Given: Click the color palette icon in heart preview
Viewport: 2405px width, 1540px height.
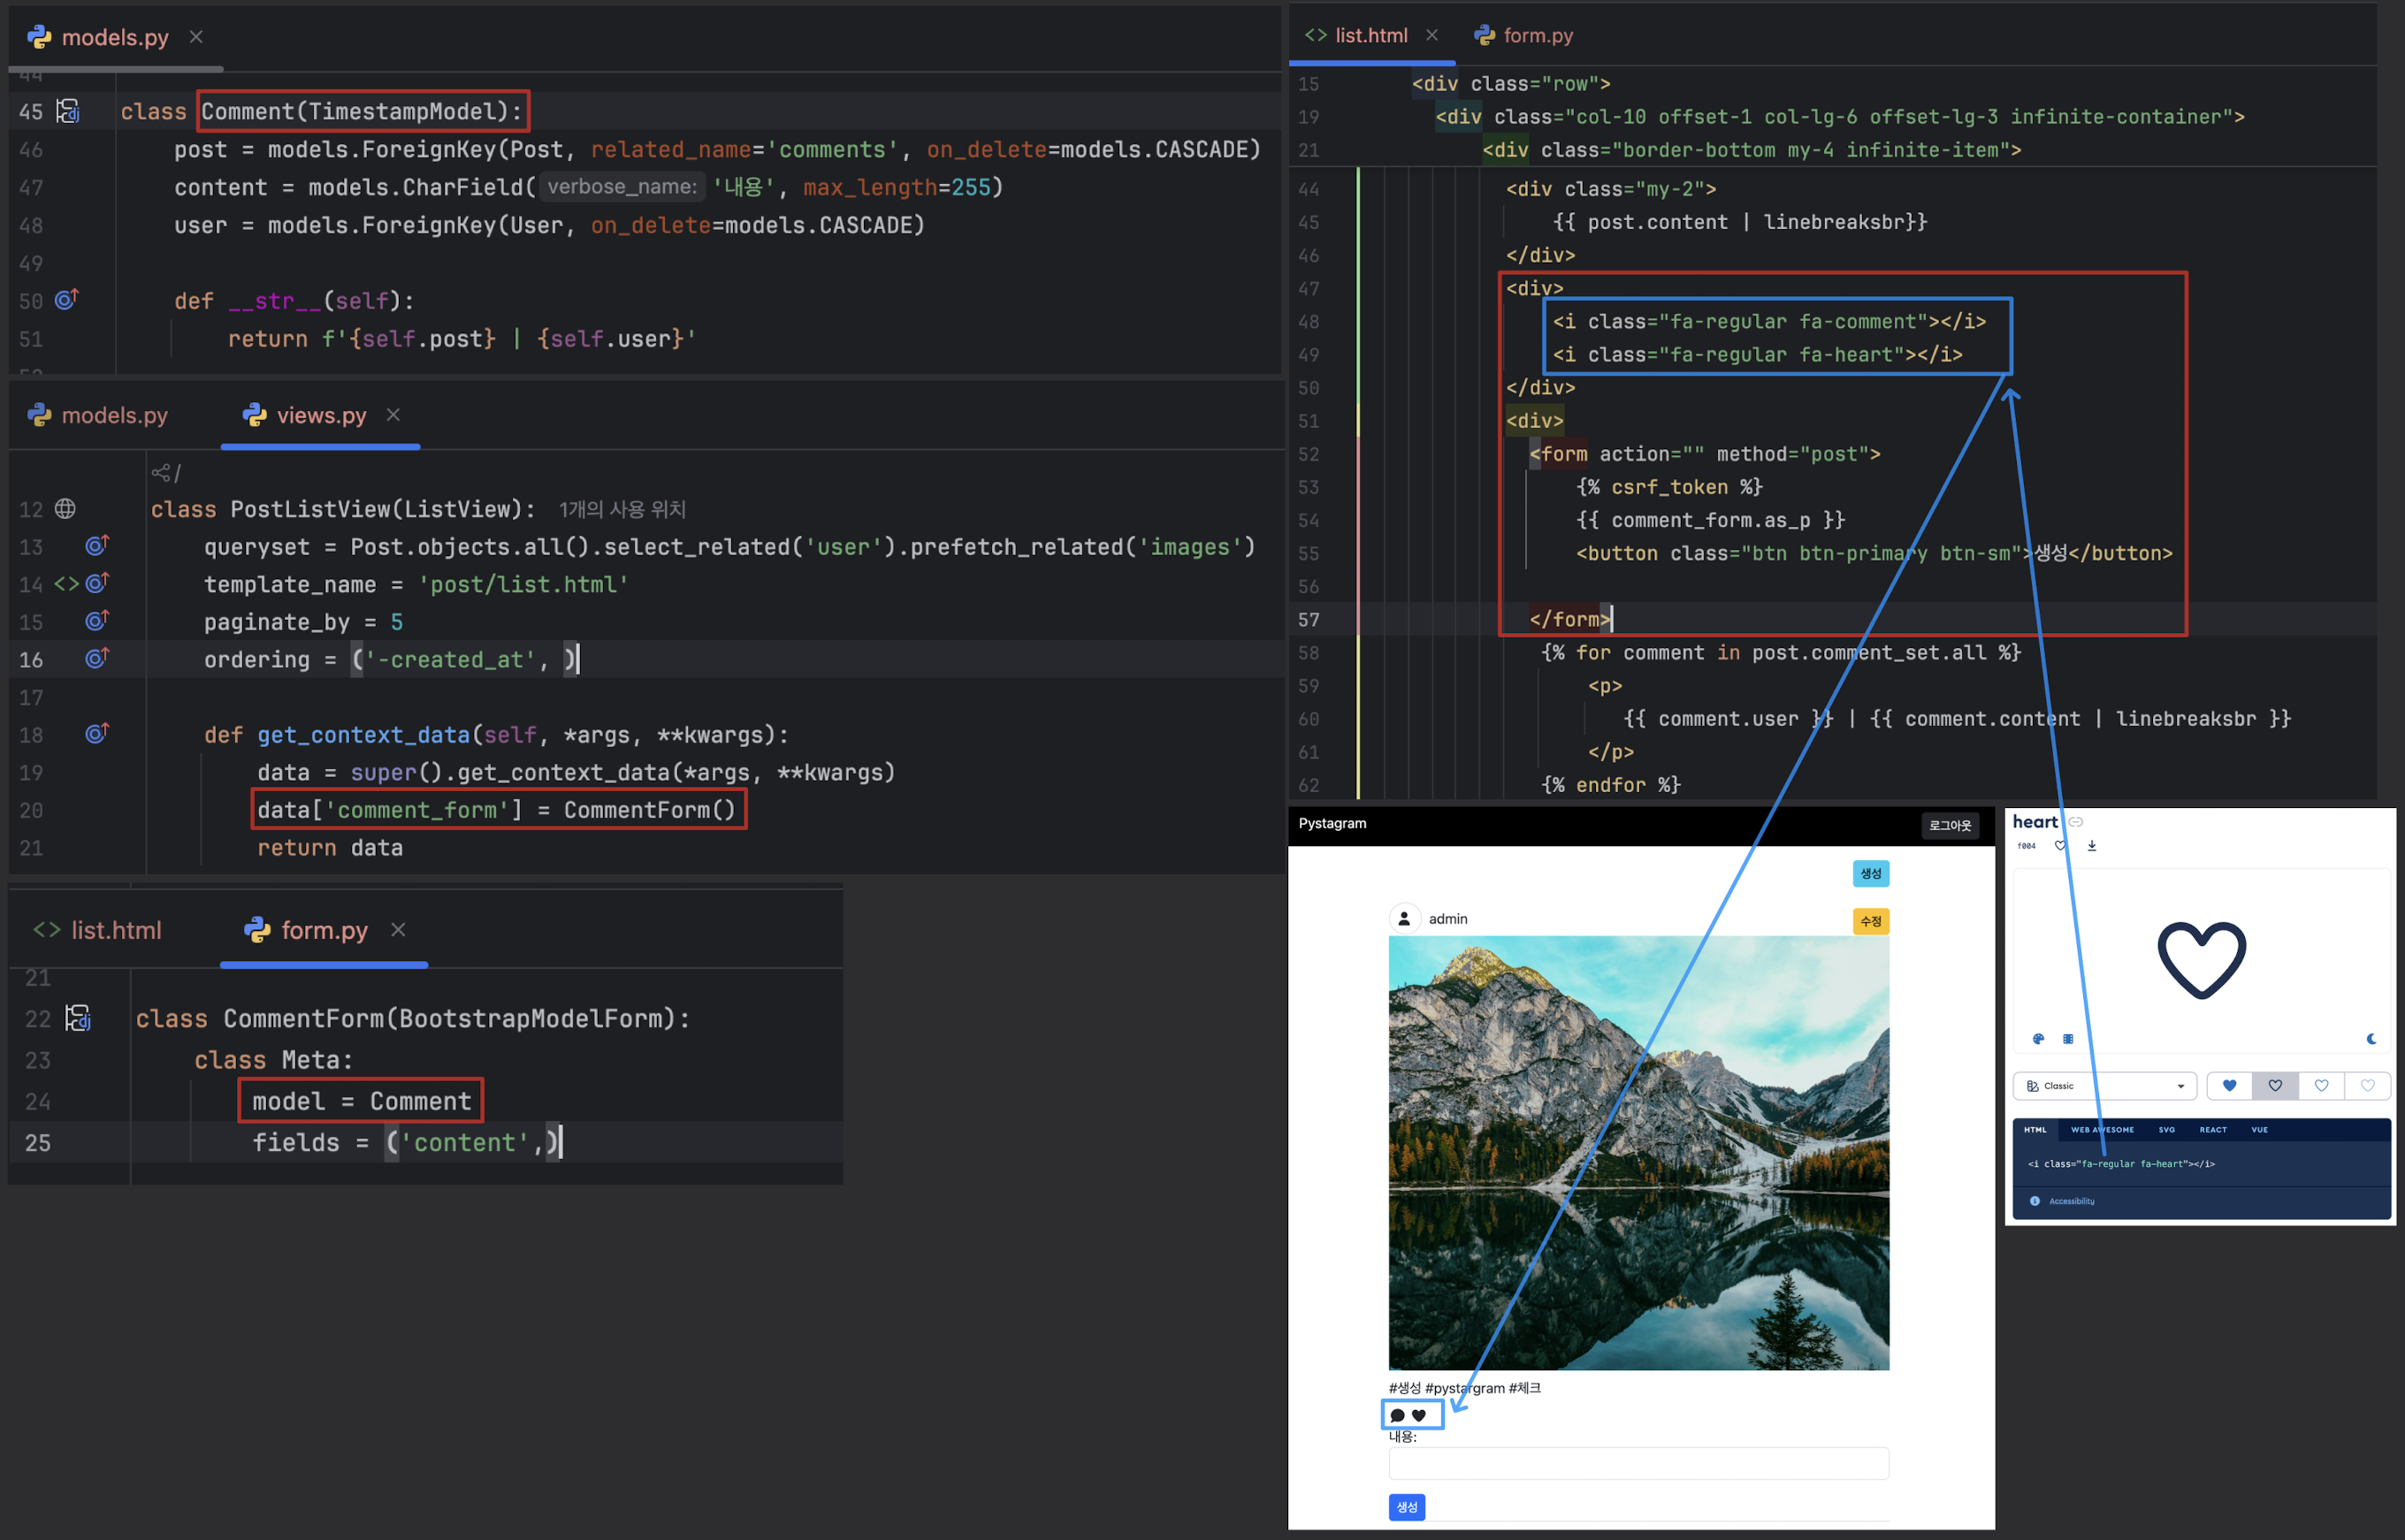Looking at the screenshot, I should coord(2038,1039).
